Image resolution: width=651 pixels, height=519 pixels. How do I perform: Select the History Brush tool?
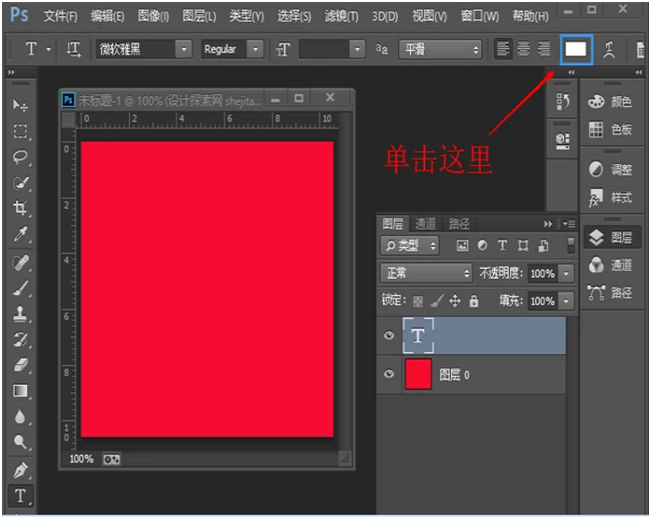tap(20, 340)
